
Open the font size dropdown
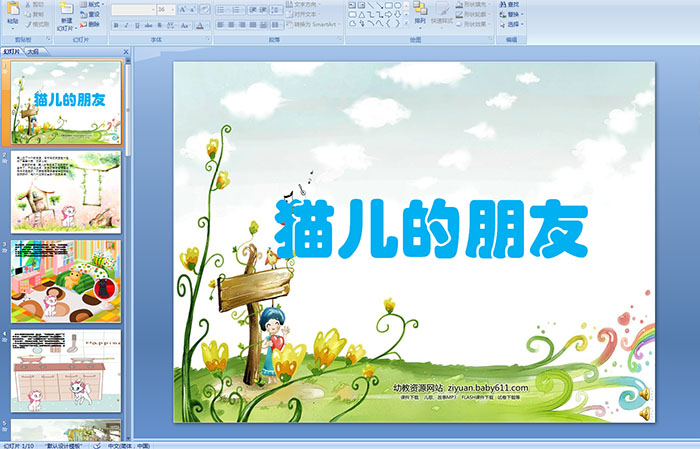point(172,9)
